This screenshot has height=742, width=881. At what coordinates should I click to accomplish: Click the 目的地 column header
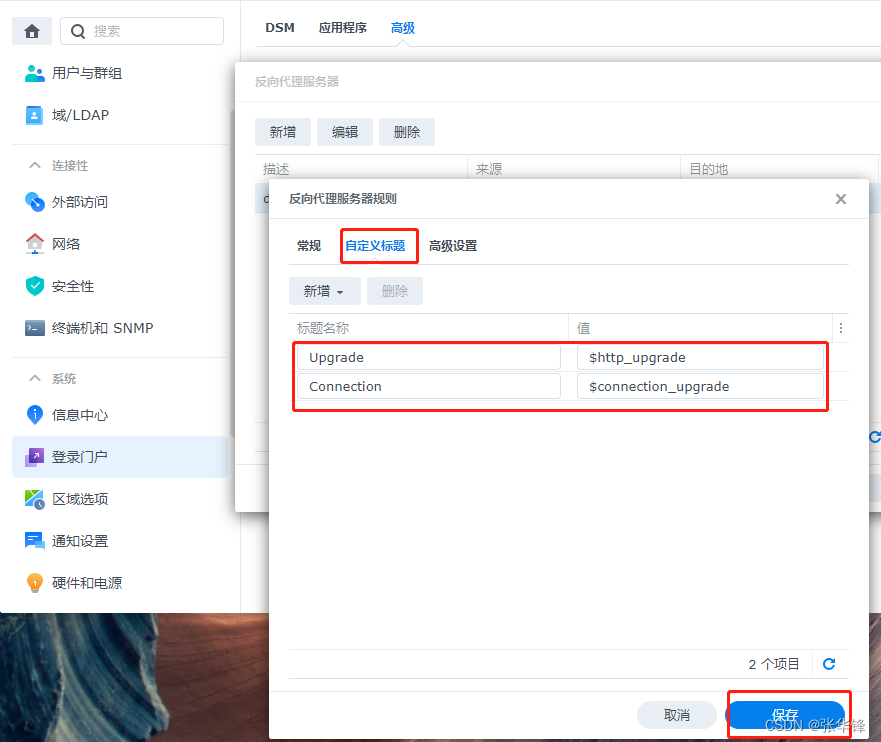pyautogui.click(x=780, y=168)
